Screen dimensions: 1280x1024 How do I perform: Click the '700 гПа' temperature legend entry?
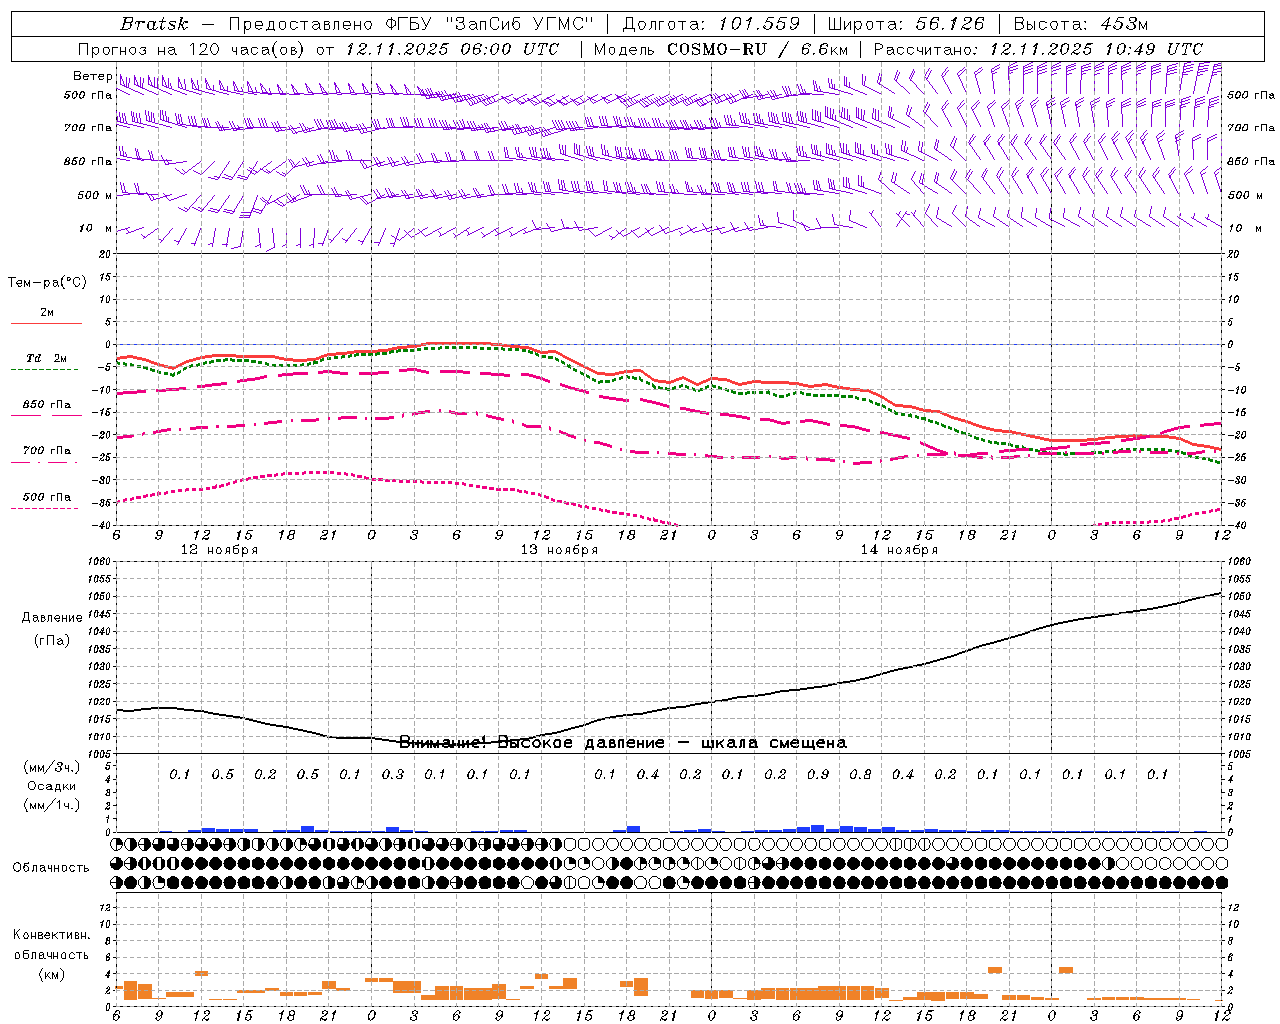[47, 451]
